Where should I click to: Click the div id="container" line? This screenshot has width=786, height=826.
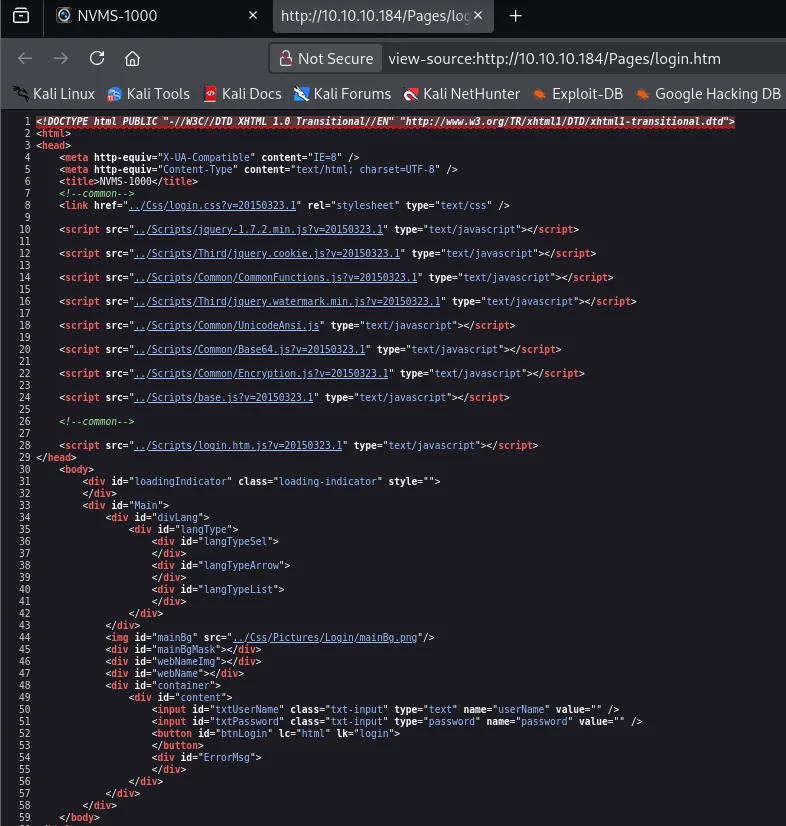(x=163, y=685)
